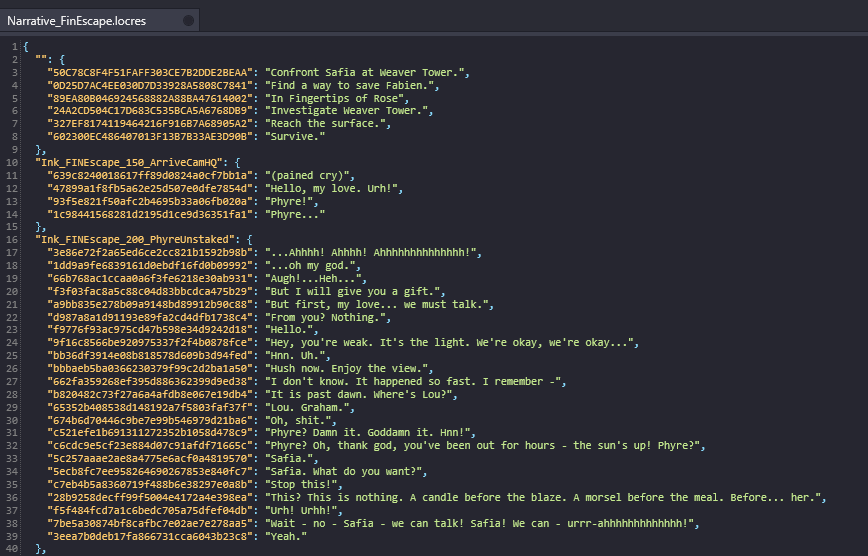Select the Narrative_FinEscape.locres tab
Screen dimensions: 868x556
point(99,20)
